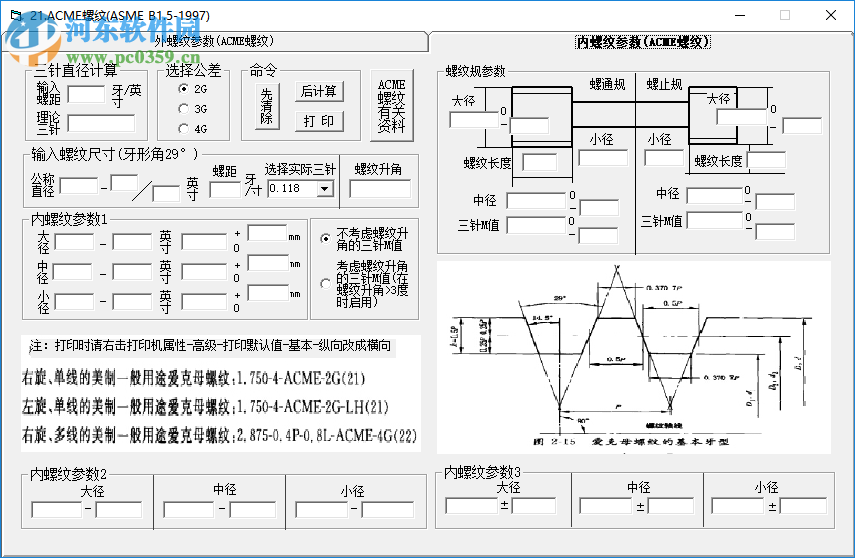Click the 内螺纹参数1 中径 first field
The height and width of the screenshot is (558, 855).
(72, 272)
